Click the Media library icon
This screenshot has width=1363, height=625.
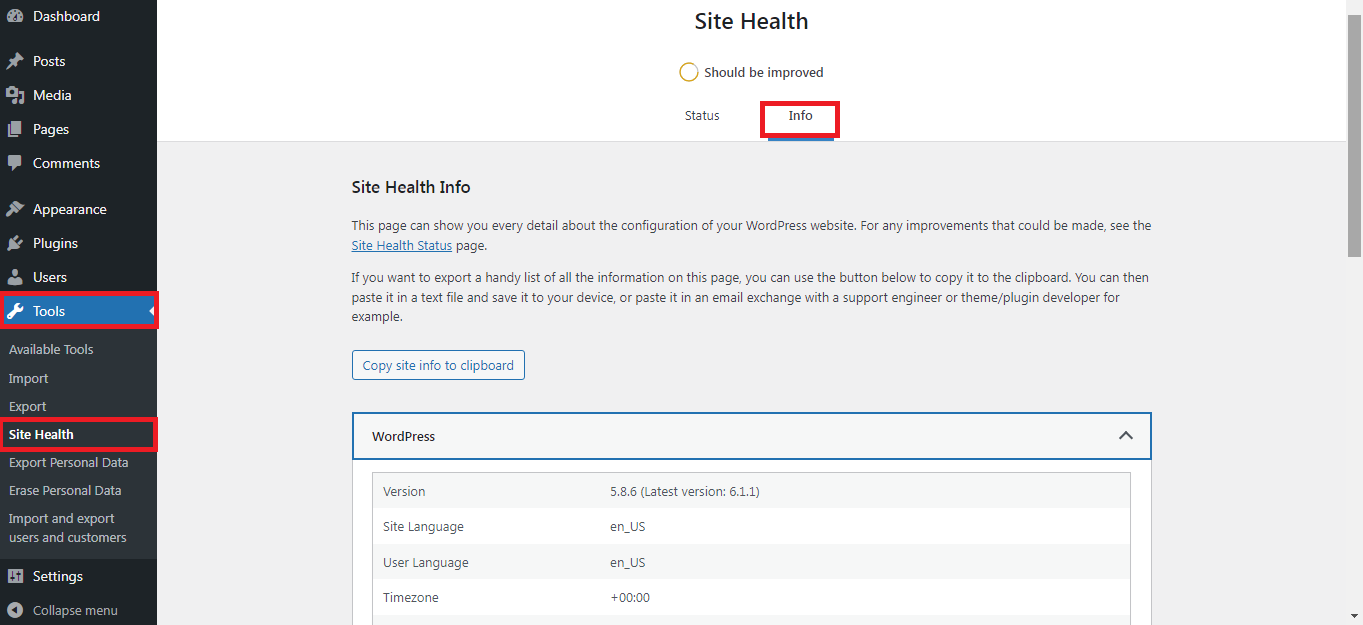tap(15, 95)
